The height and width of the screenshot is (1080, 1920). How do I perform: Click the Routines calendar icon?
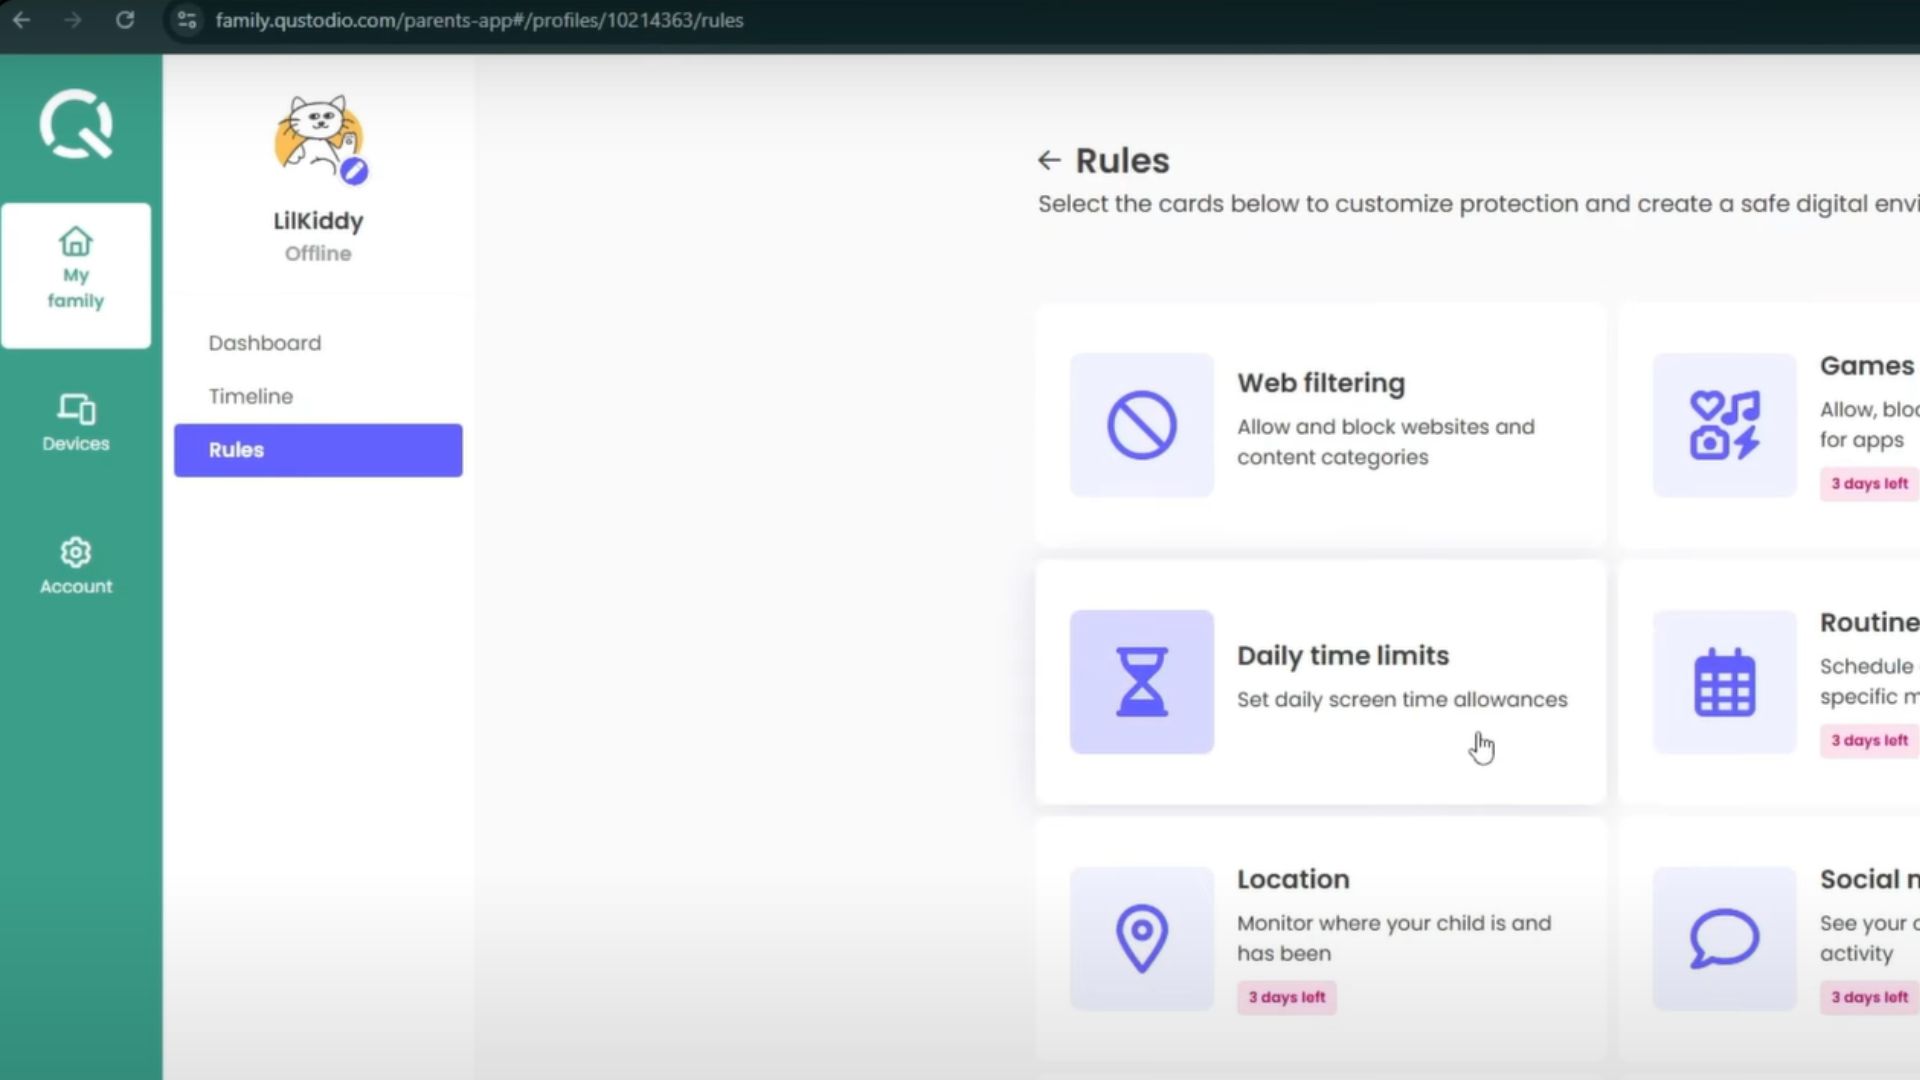pyautogui.click(x=1724, y=682)
